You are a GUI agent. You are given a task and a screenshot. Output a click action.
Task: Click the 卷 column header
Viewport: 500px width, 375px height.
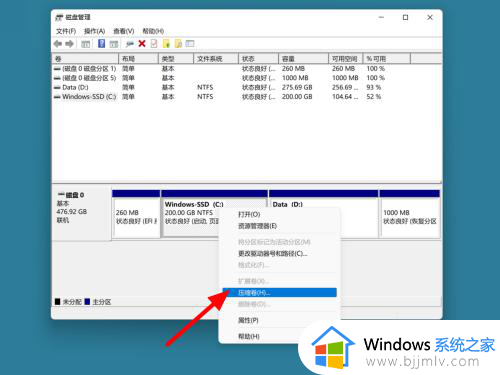85,59
